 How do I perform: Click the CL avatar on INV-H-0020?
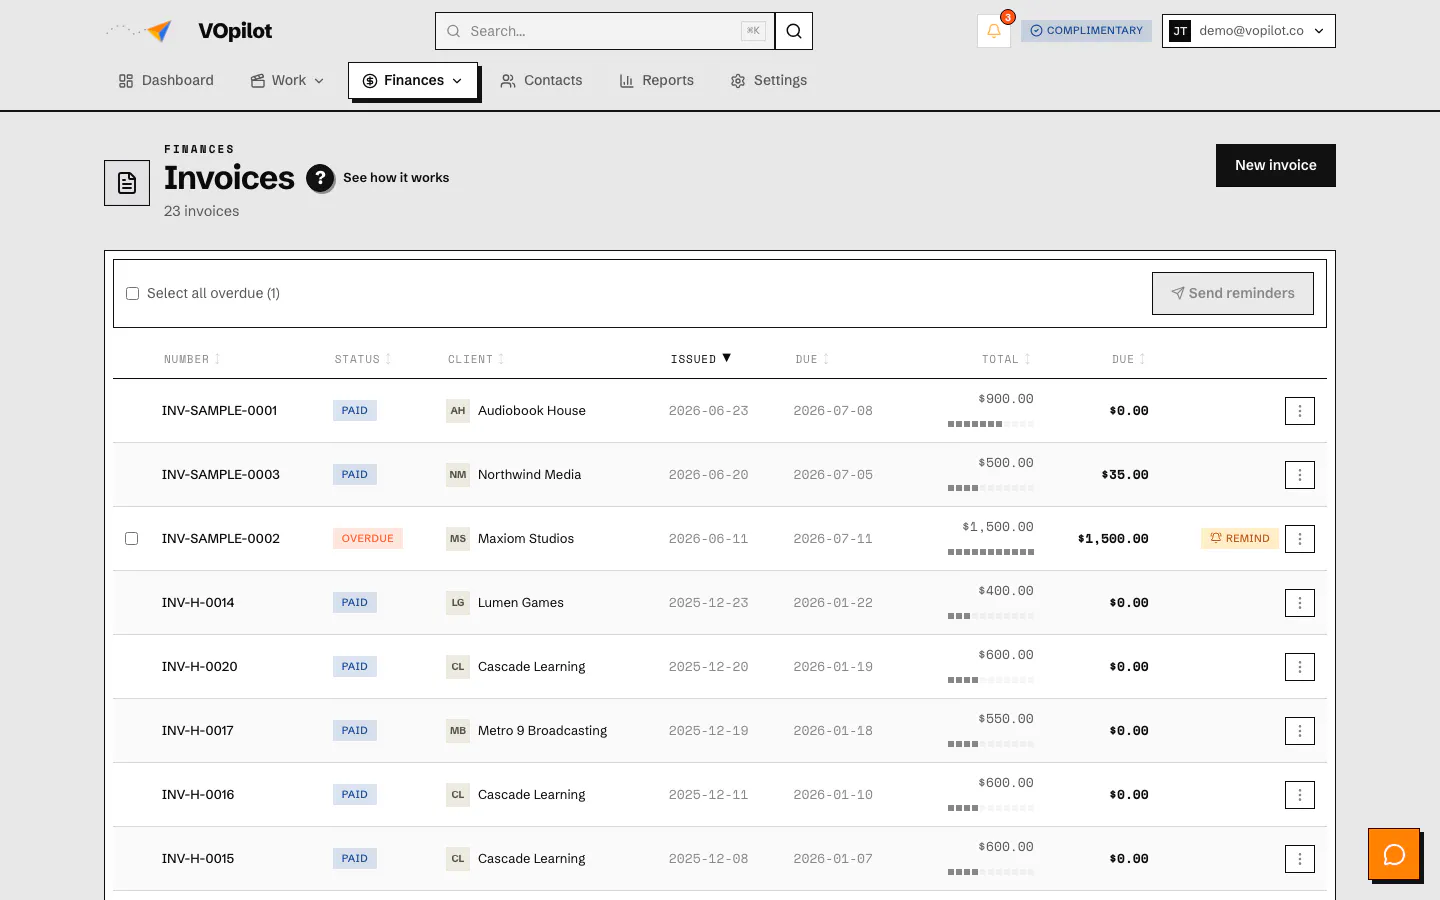[x=458, y=667]
